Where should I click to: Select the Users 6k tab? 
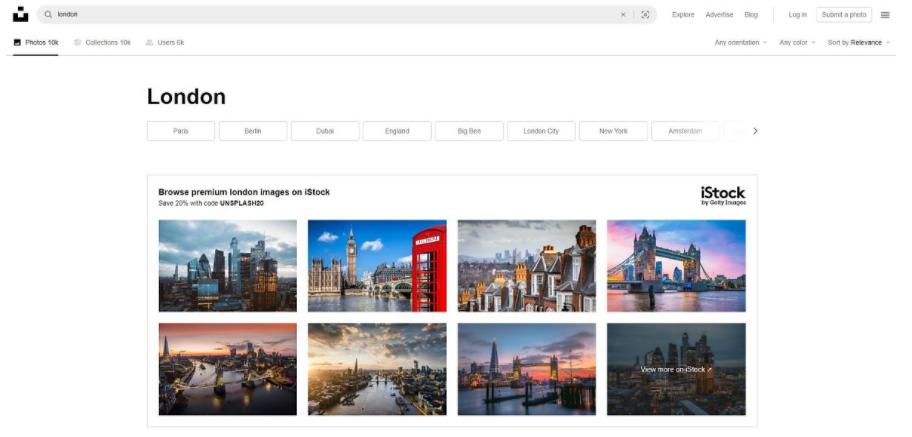click(x=165, y=43)
